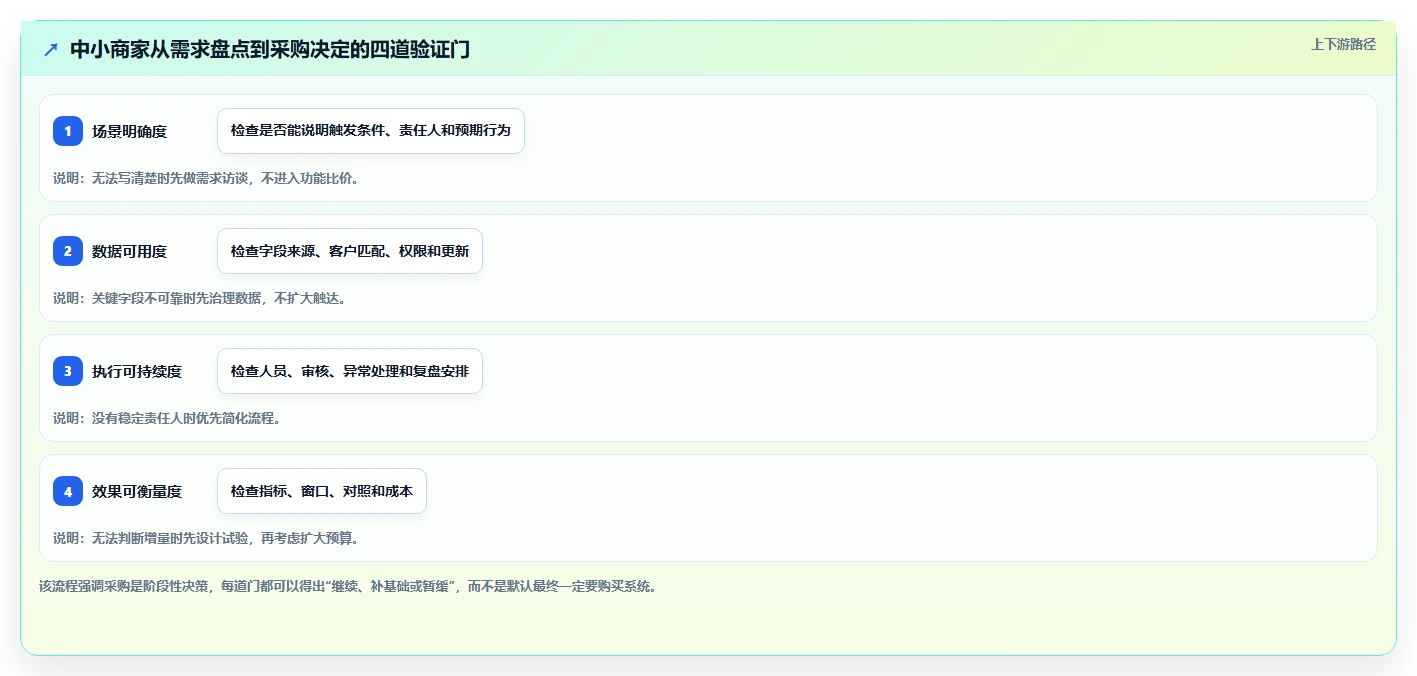Click the arrow icon beside the panel title
The width and height of the screenshot is (1417, 676).
[x=51, y=50]
